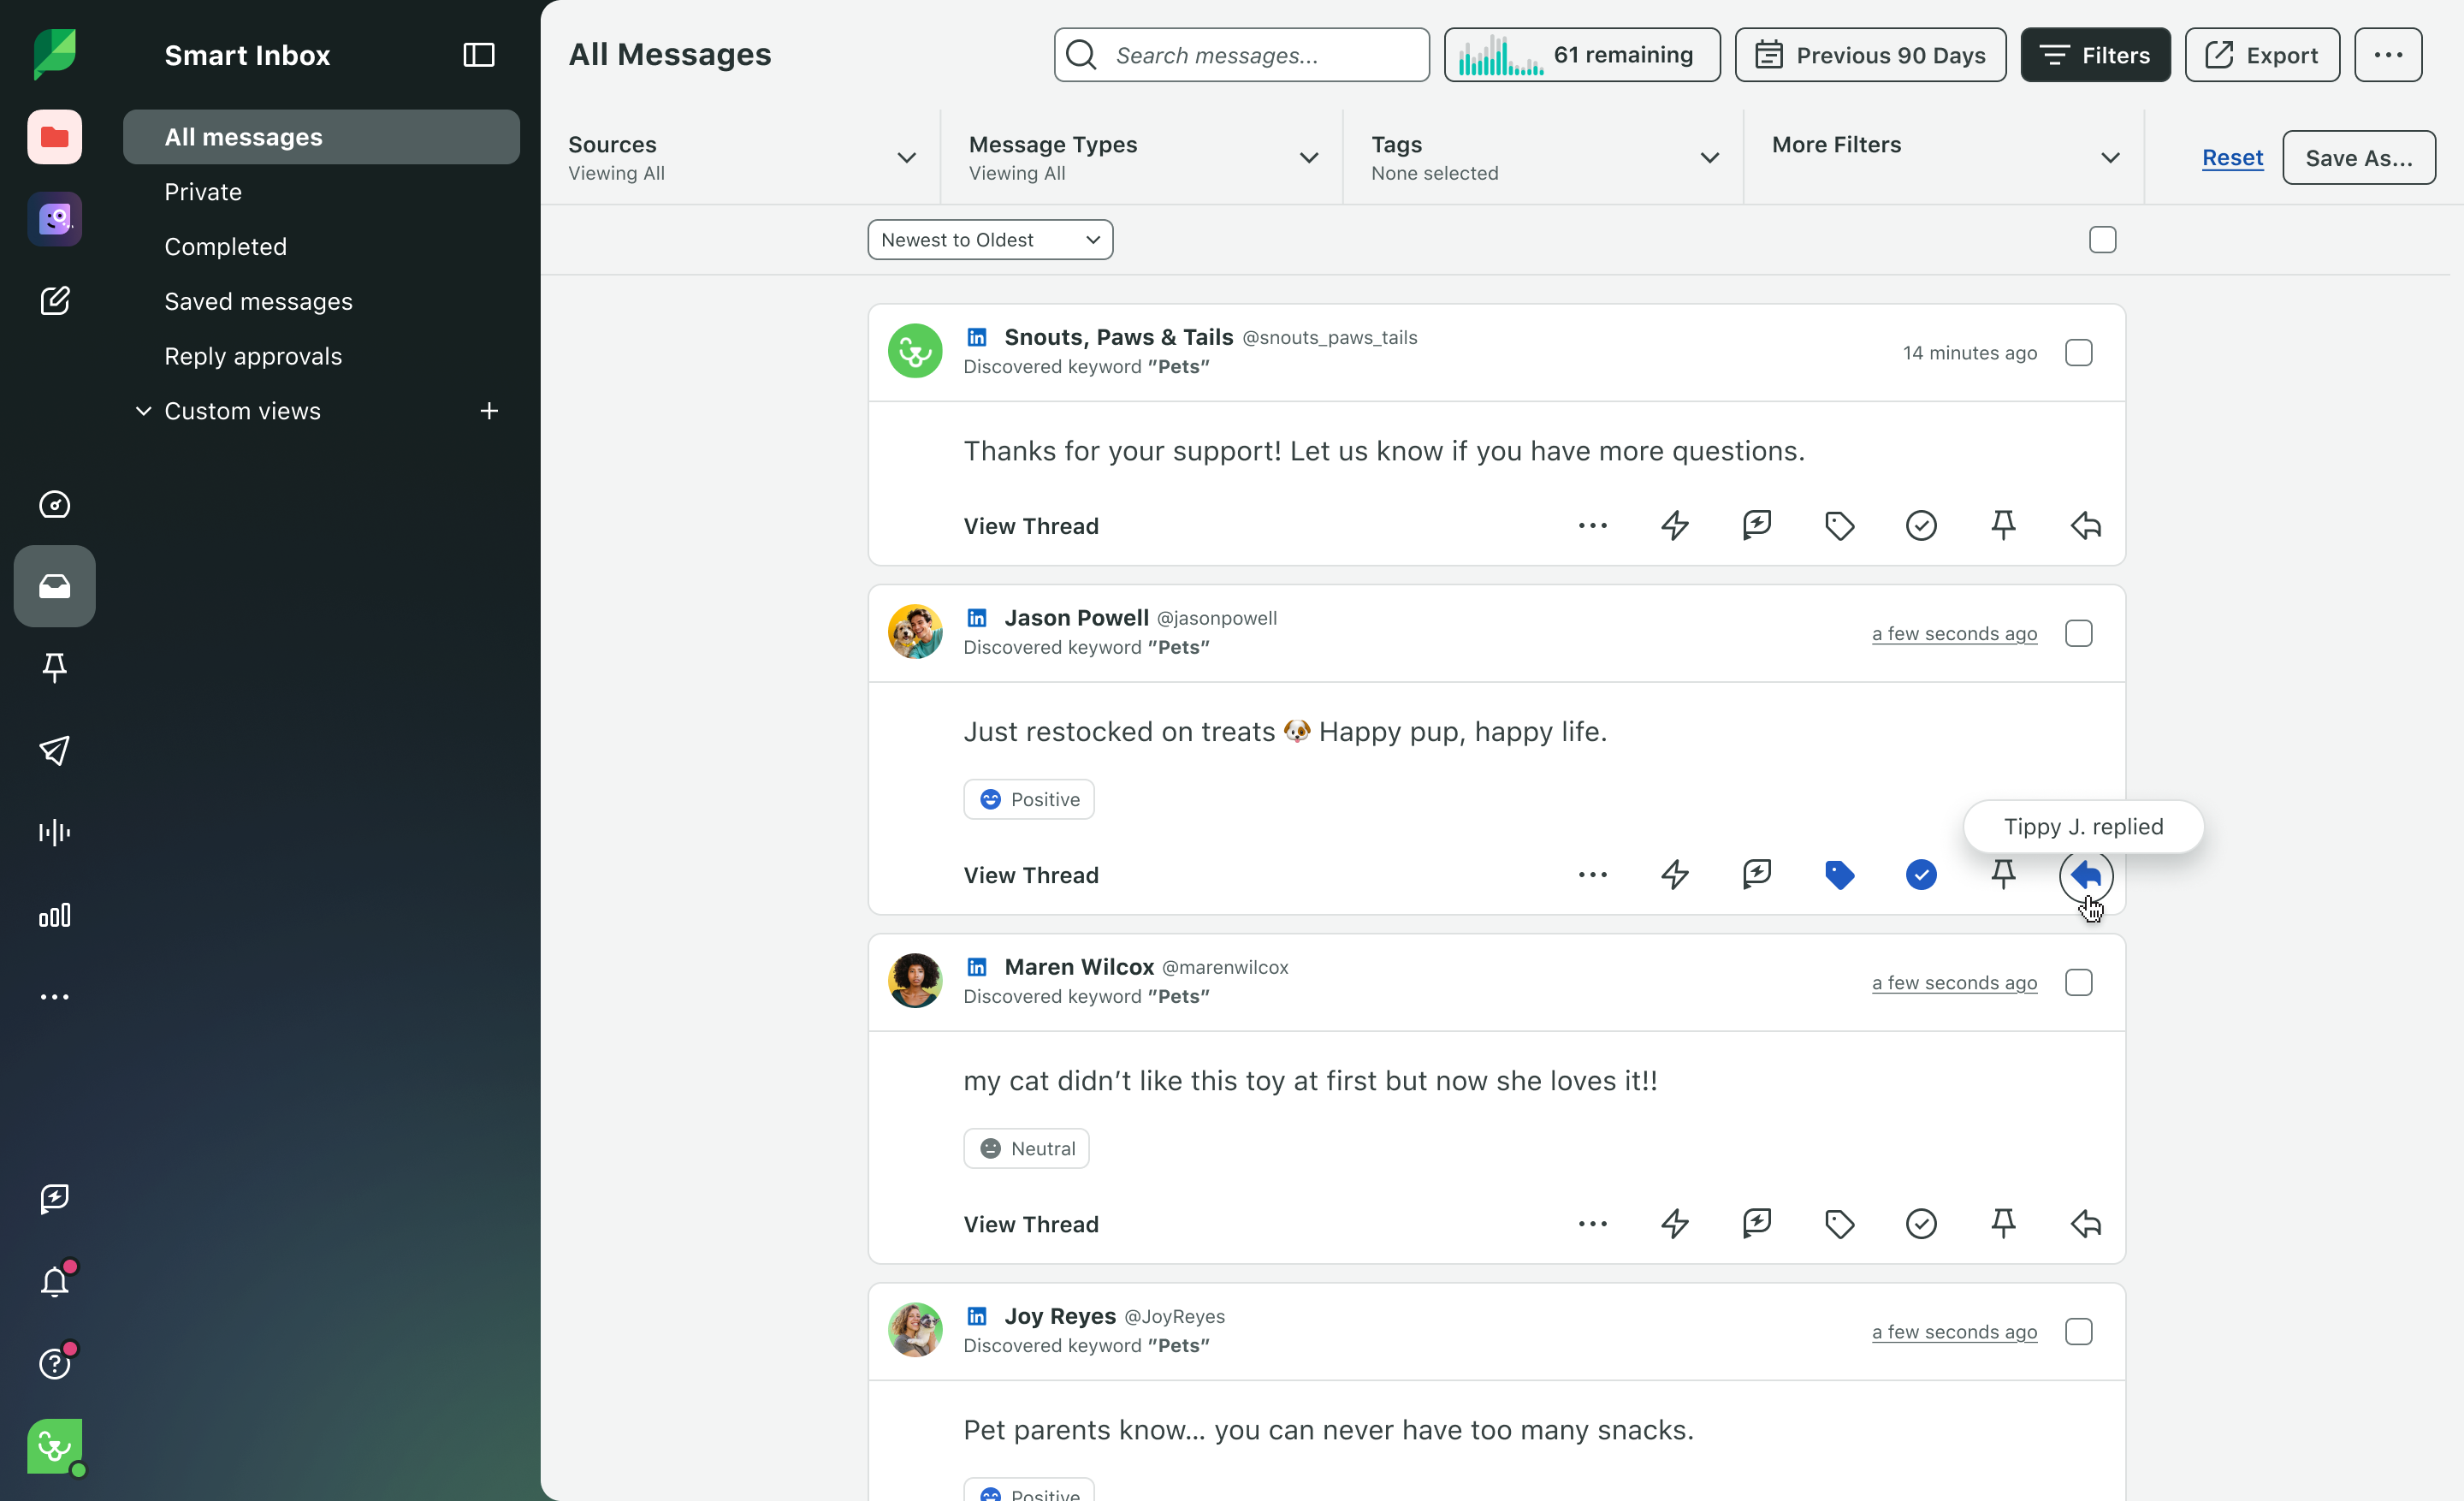The image size is (2464, 1501).
Task: Open the Sources filter dropdown
Action: [x=740, y=157]
